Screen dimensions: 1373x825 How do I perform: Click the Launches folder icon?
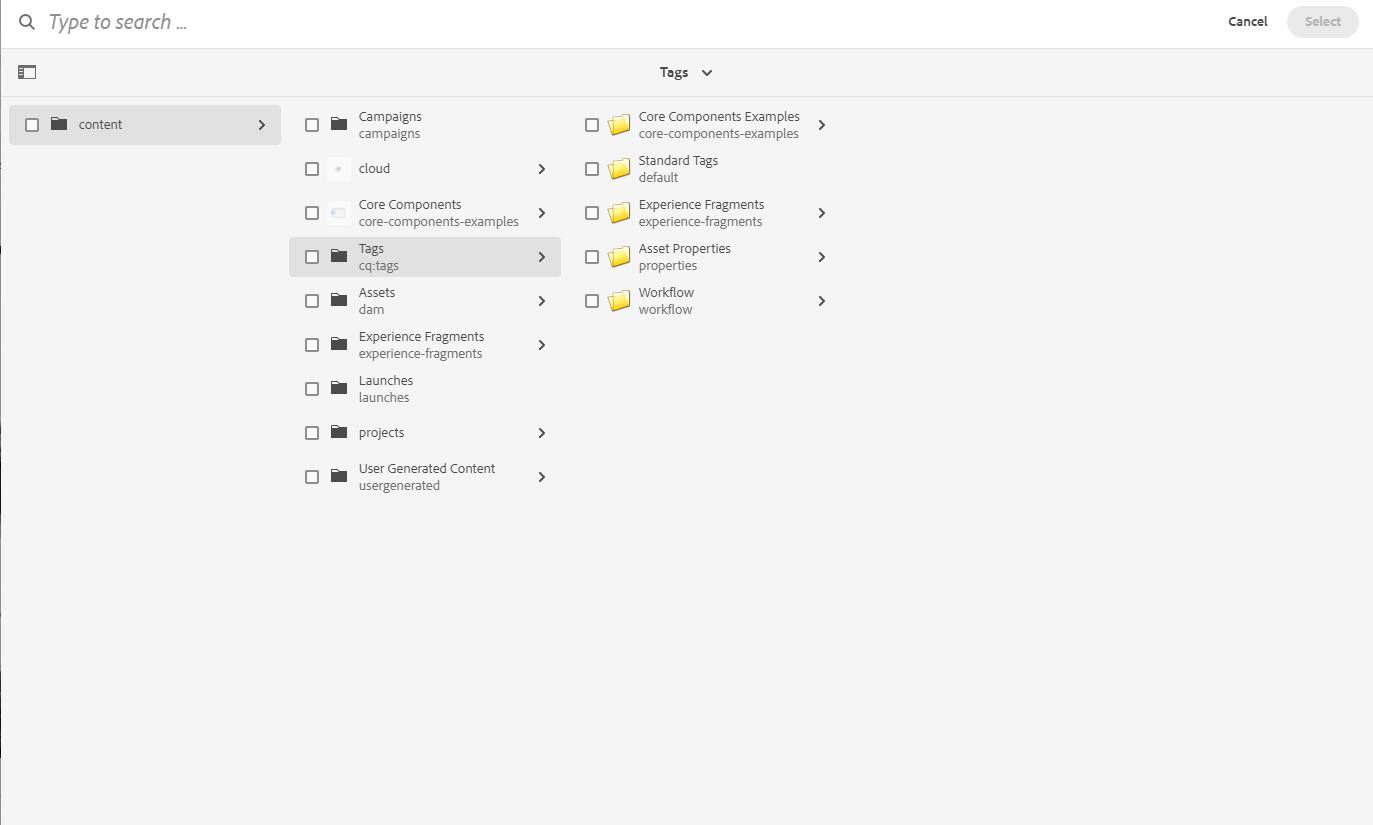coord(339,389)
